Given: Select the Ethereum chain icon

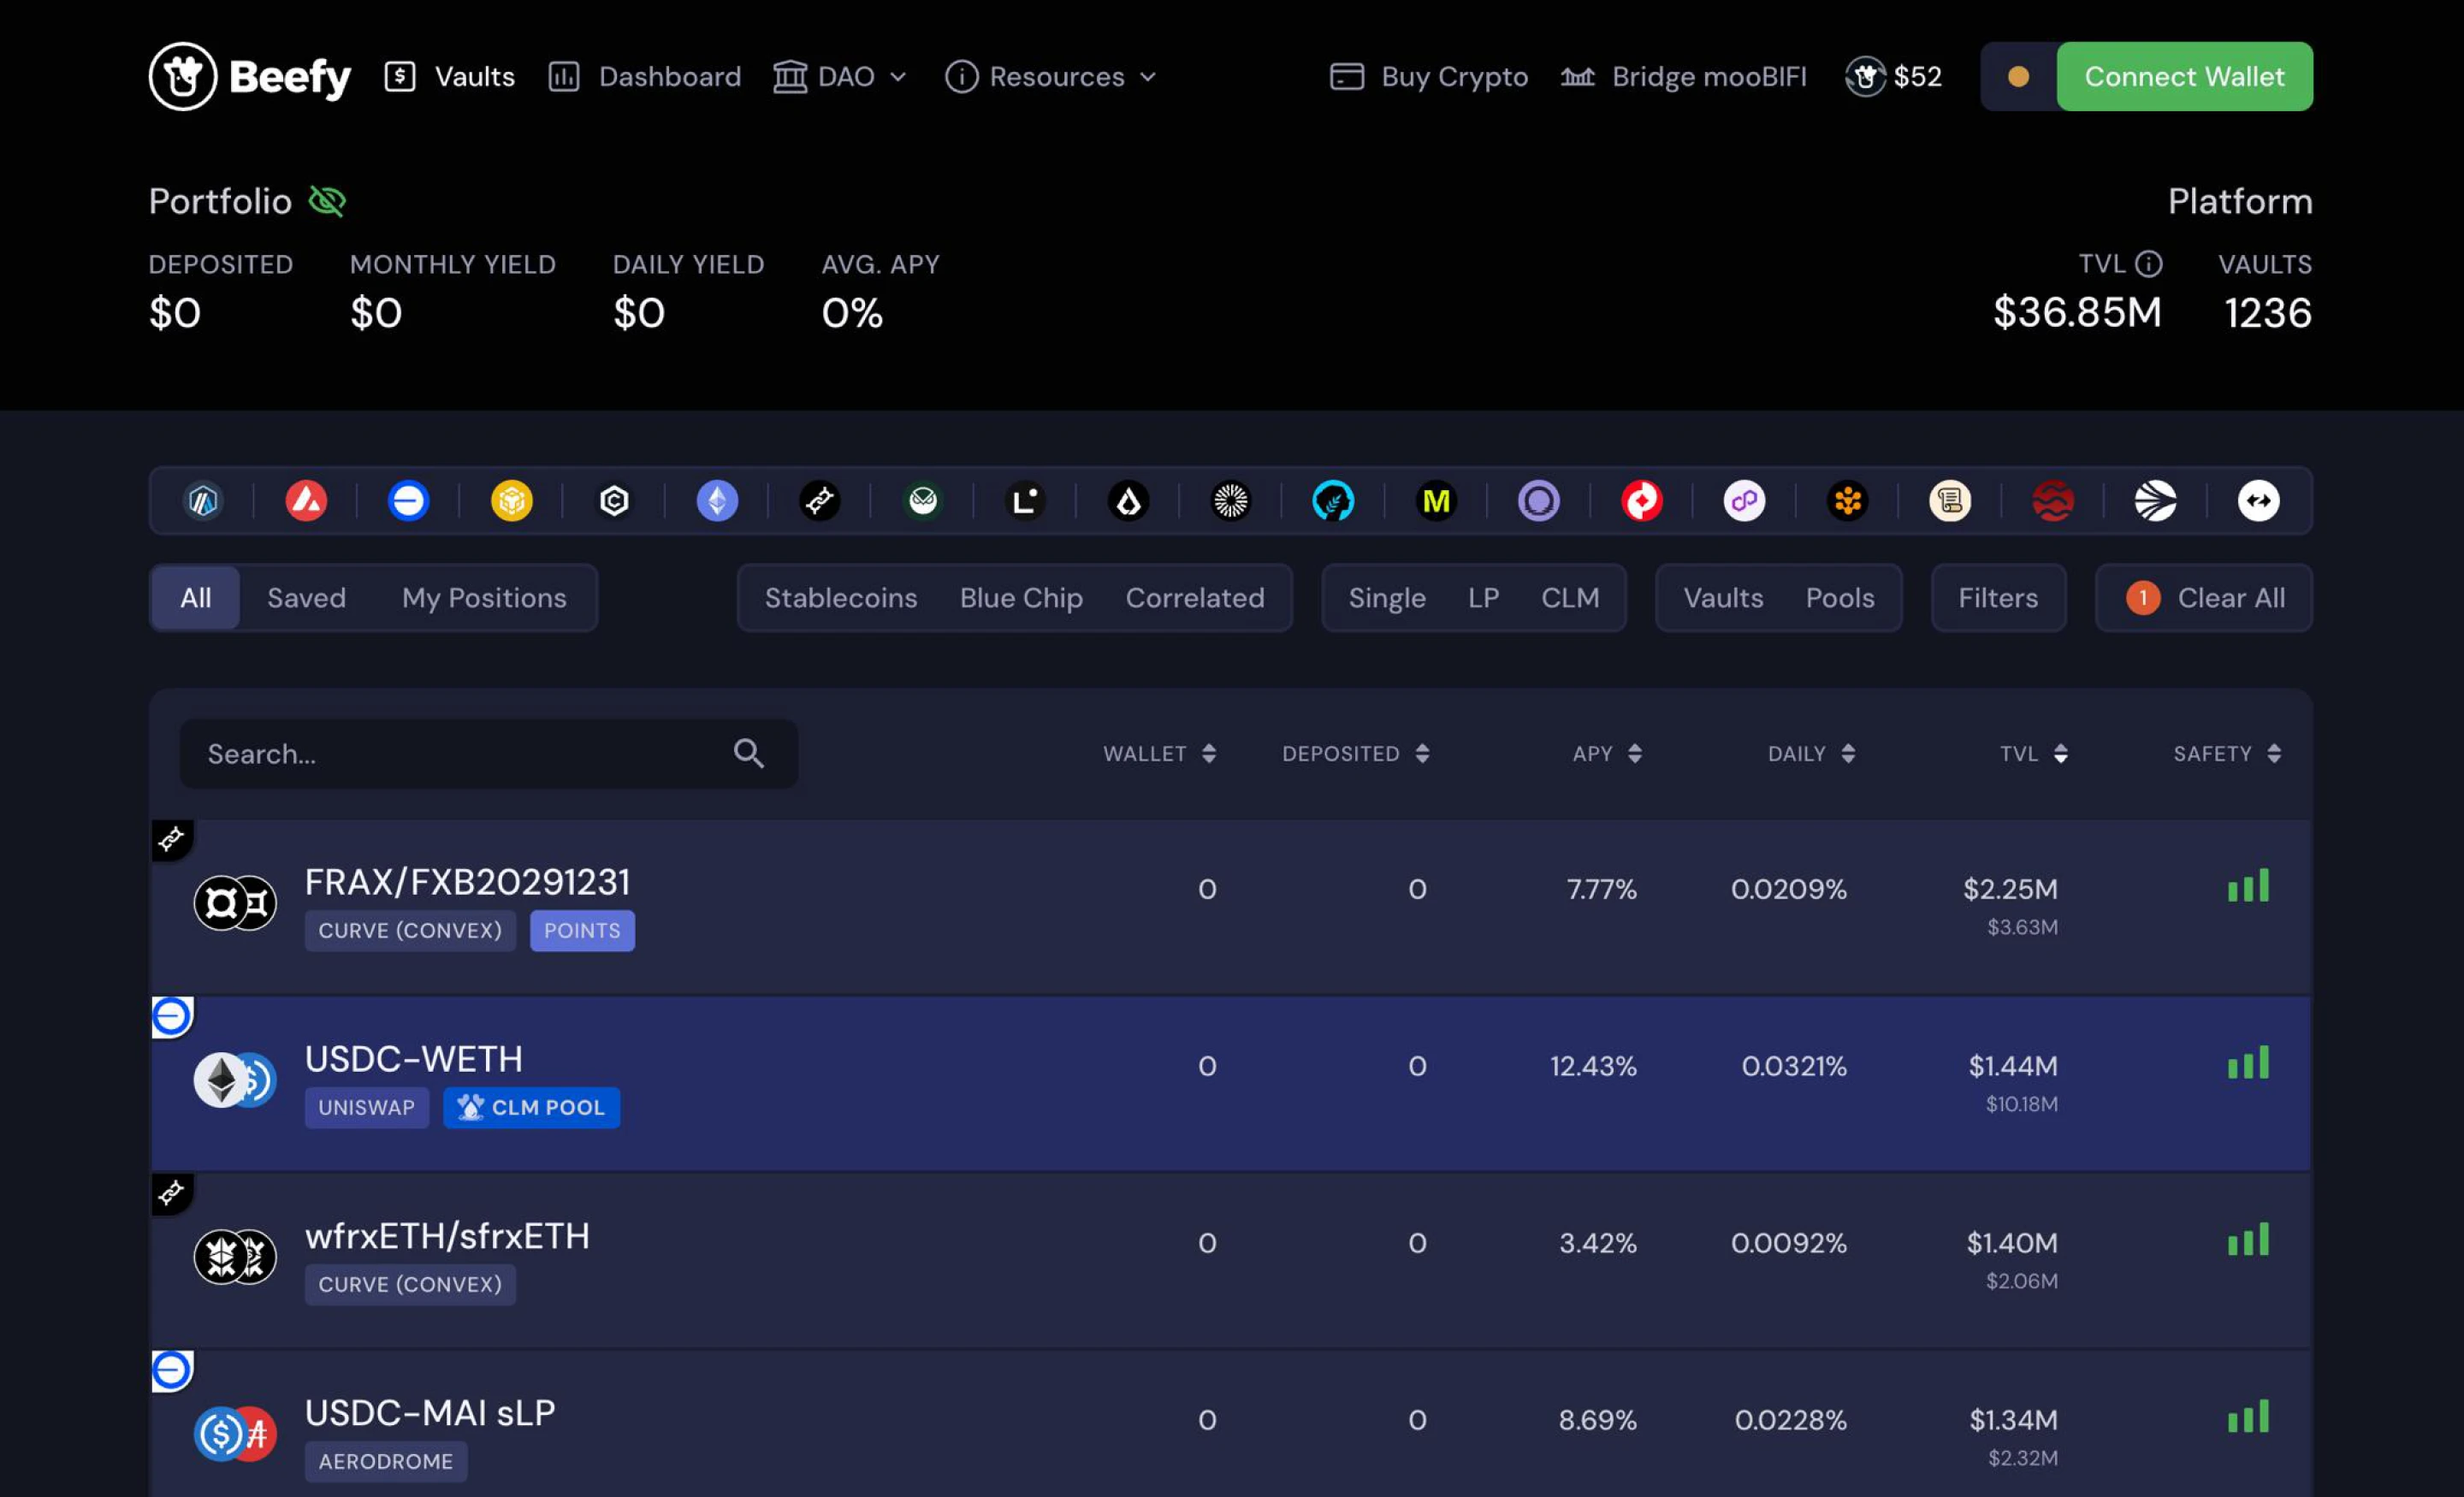Looking at the screenshot, I should coord(718,500).
